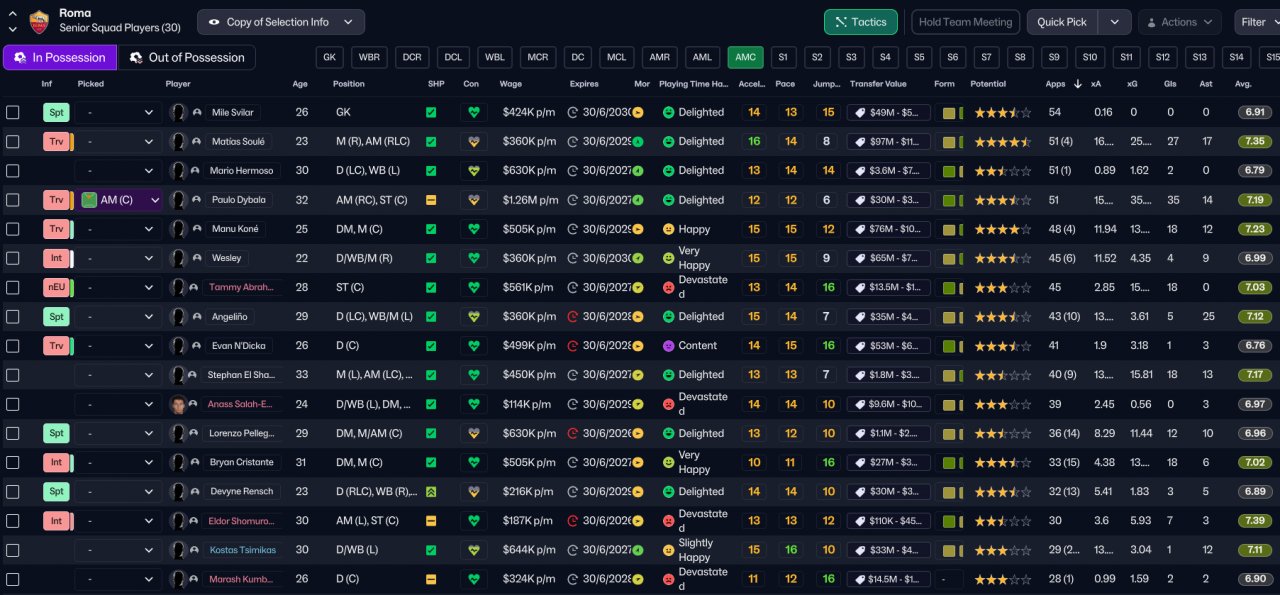Click Manu Koné's Happy yellow face icon
The image size is (1280, 595).
(668, 229)
